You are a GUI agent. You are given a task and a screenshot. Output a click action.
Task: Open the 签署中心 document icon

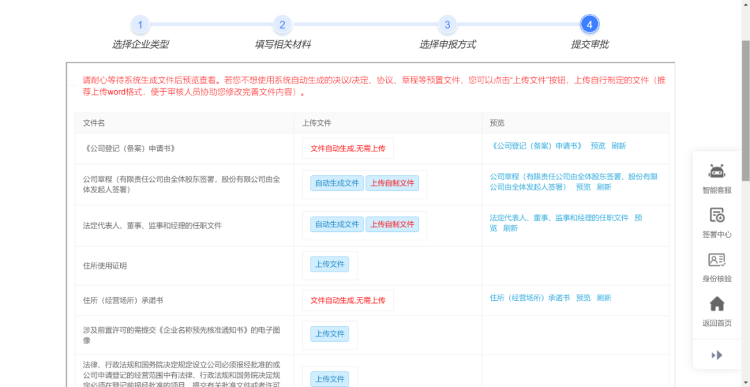717,216
